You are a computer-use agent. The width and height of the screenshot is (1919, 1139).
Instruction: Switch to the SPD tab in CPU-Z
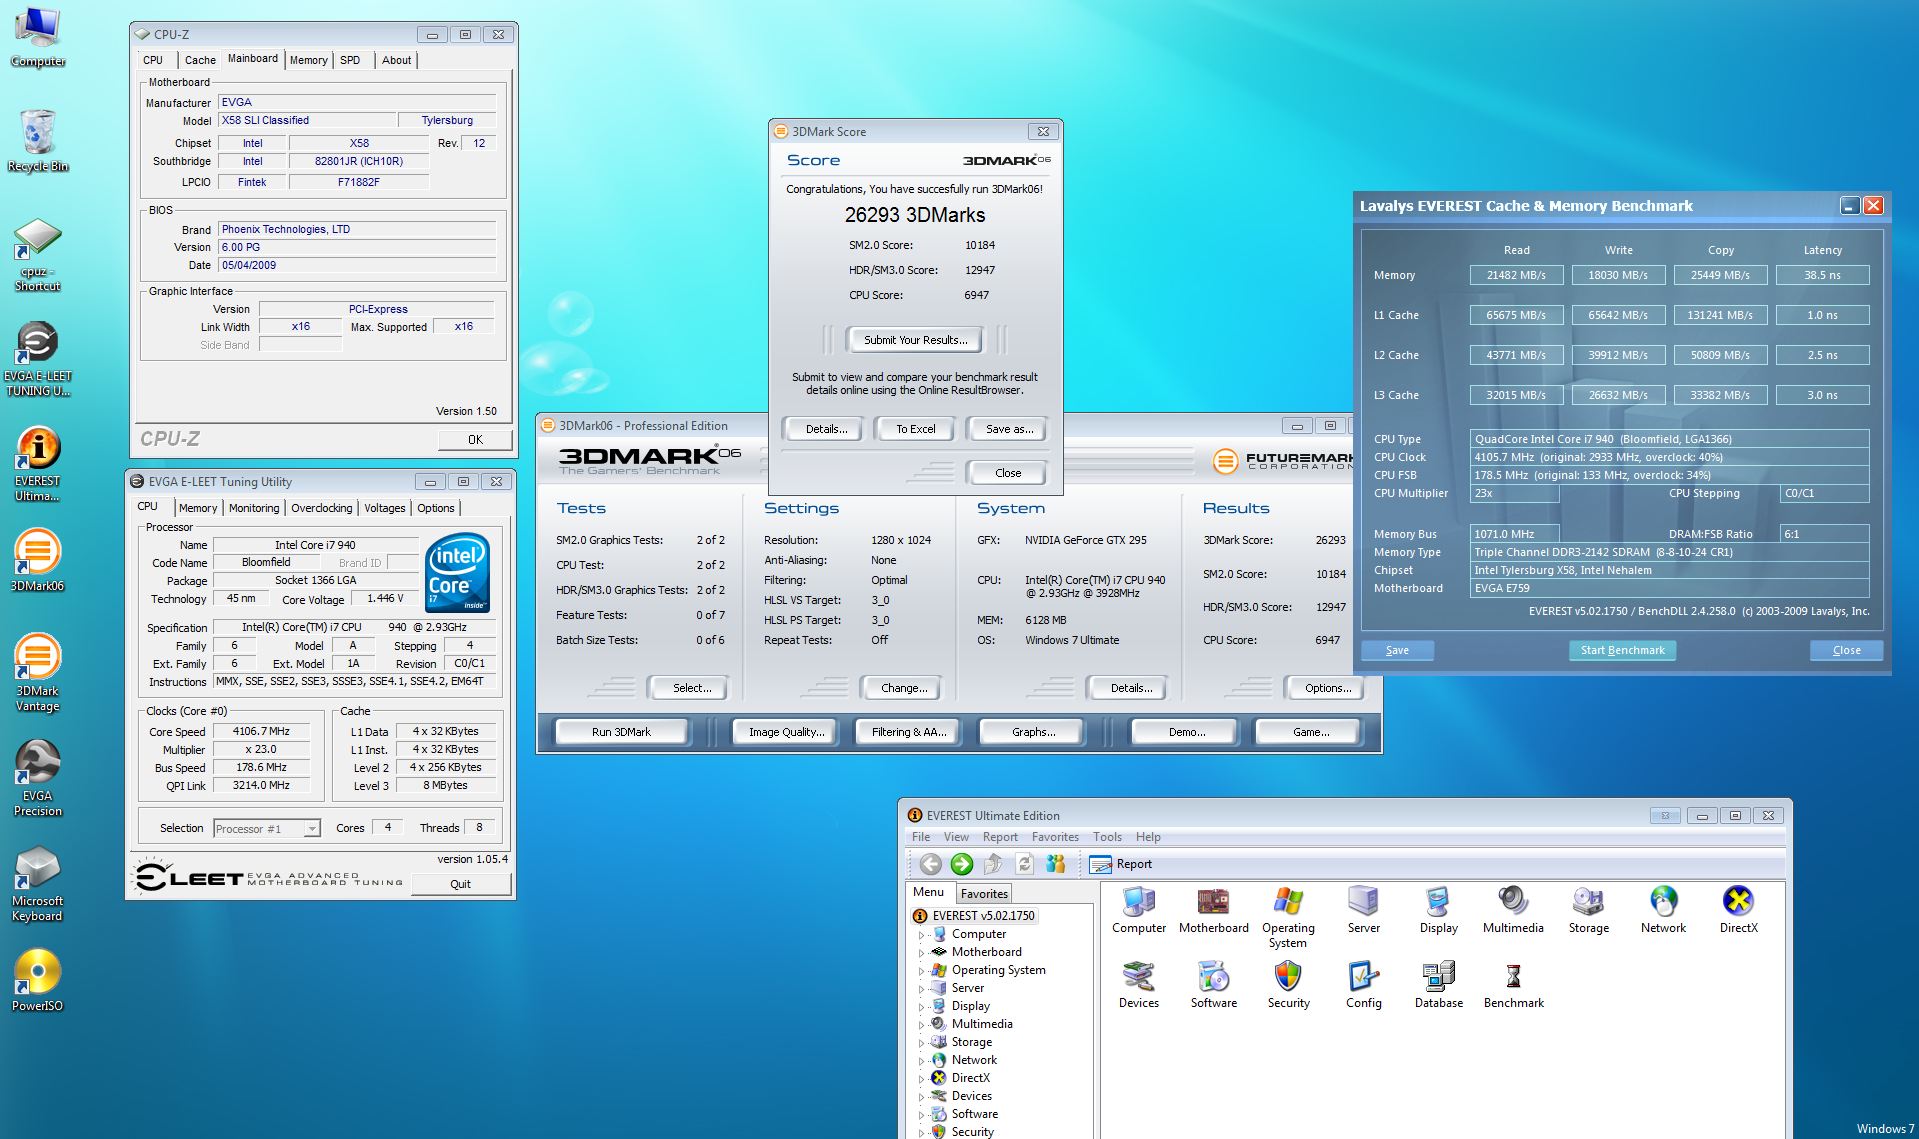point(350,60)
